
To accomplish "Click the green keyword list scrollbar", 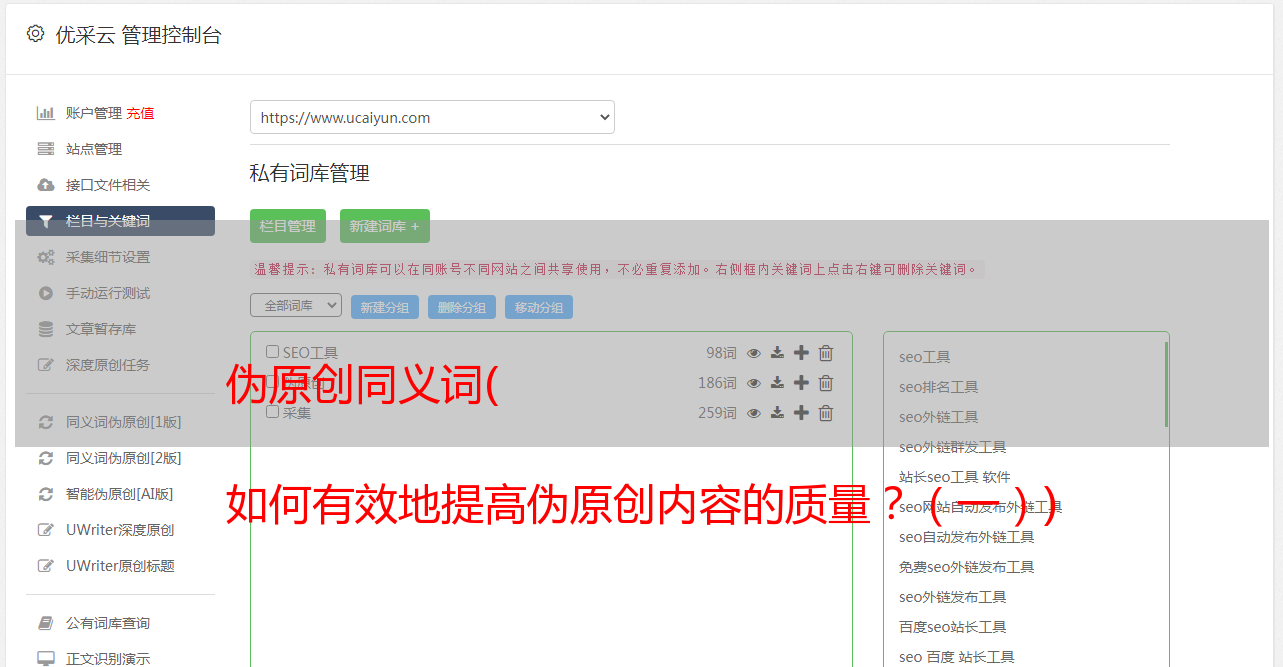I will click(1166, 384).
